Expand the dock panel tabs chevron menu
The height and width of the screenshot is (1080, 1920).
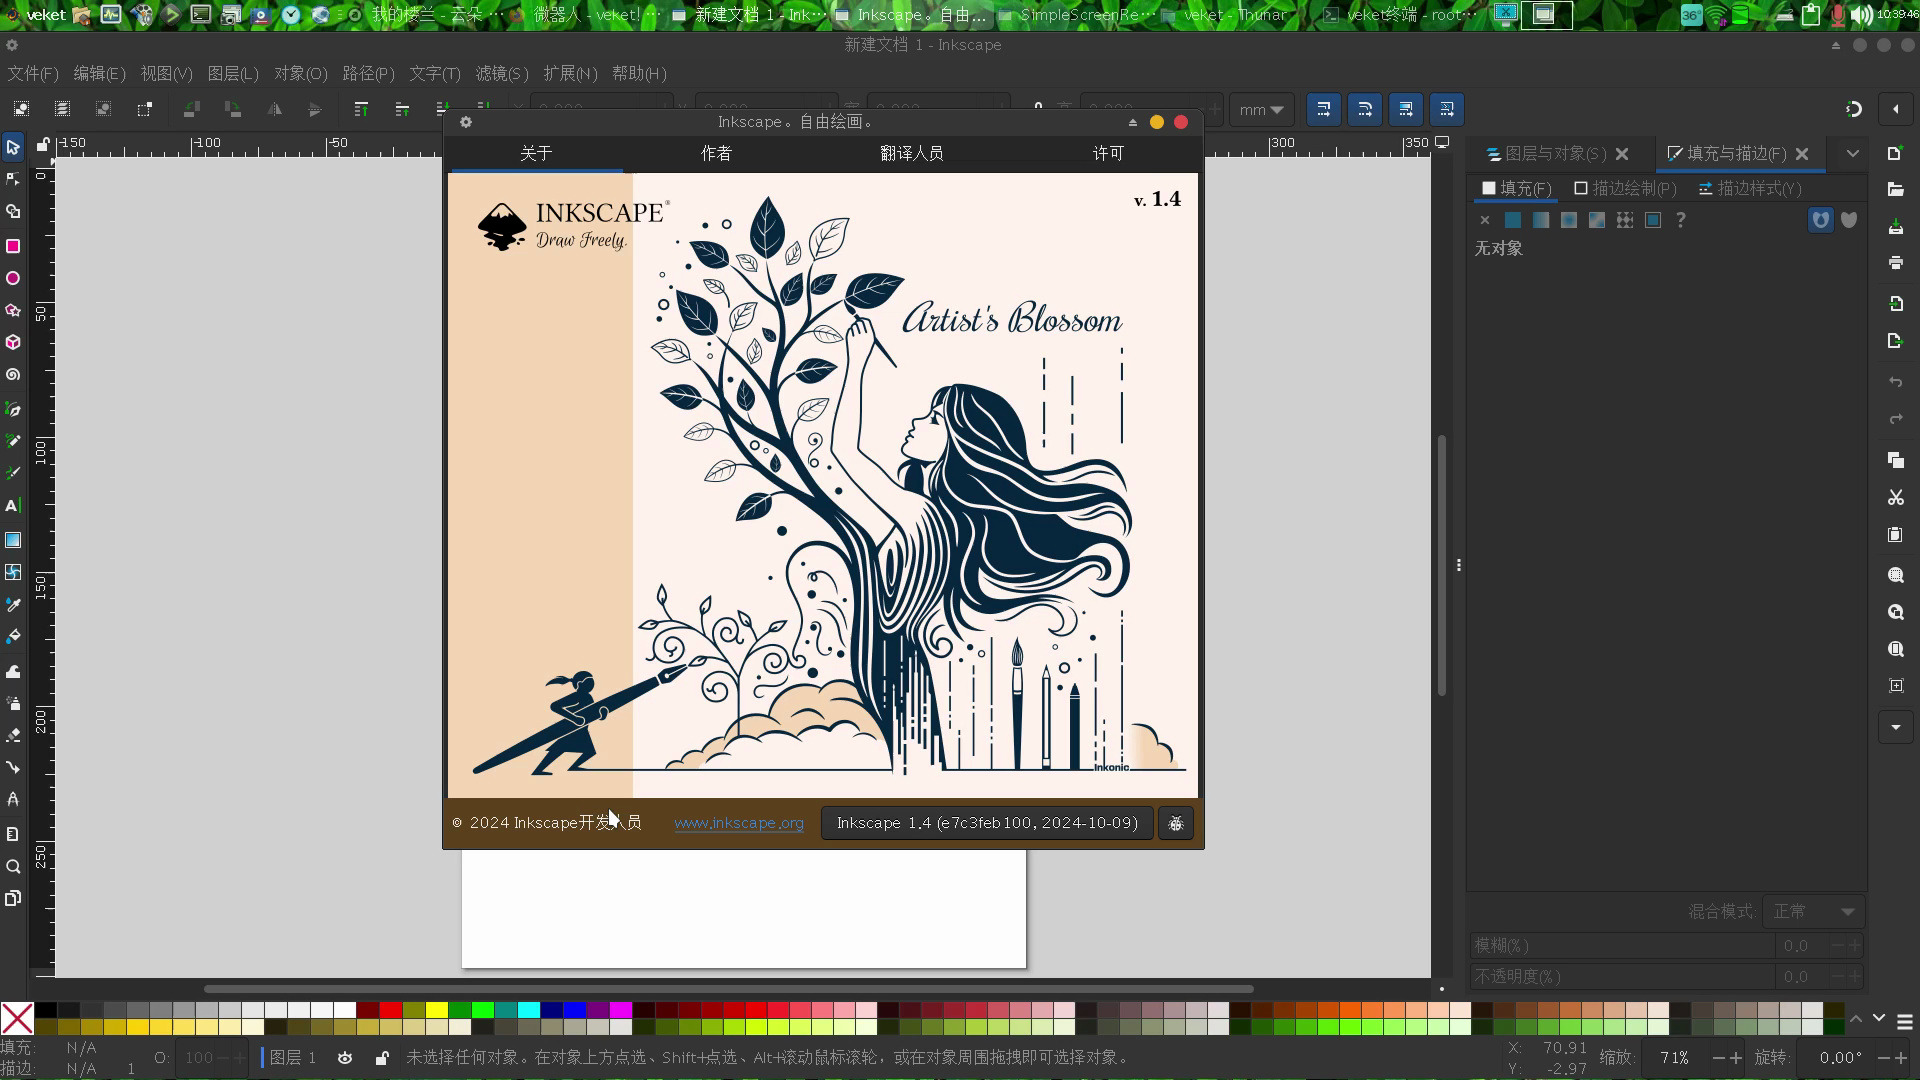(x=1853, y=153)
